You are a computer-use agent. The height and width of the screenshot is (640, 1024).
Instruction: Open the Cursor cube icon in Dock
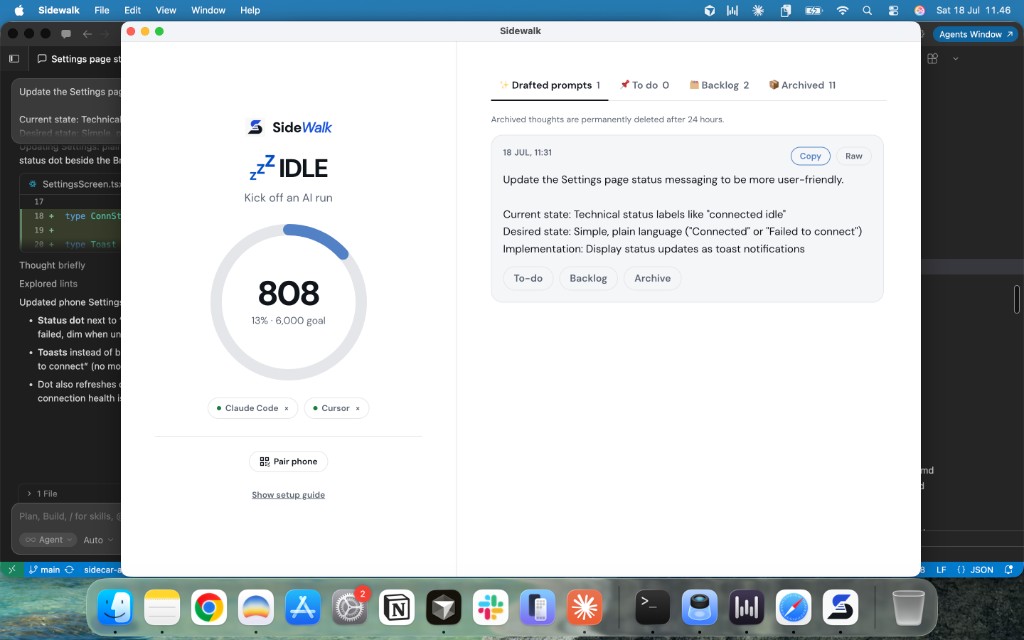click(x=443, y=607)
